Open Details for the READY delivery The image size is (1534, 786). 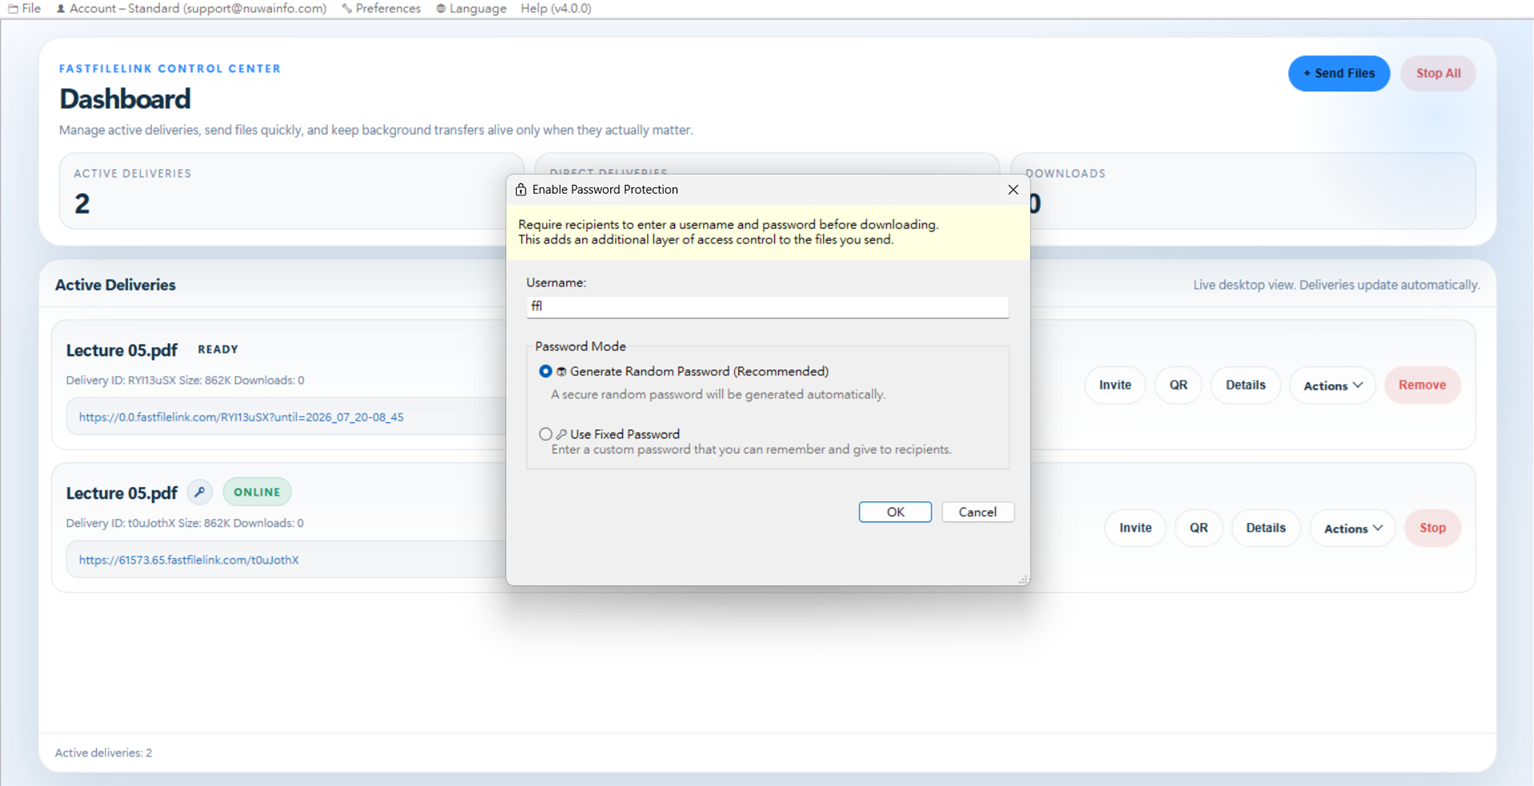point(1245,385)
